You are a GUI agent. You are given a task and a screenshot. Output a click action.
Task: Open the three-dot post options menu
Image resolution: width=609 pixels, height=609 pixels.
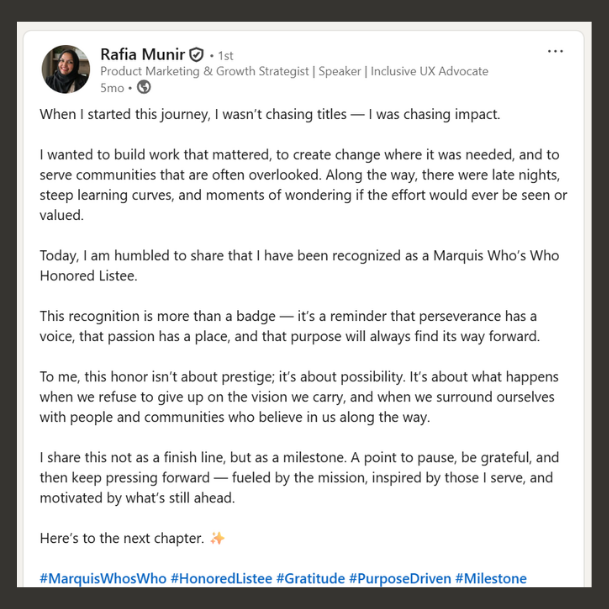pyautogui.click(x=555, y=52)
